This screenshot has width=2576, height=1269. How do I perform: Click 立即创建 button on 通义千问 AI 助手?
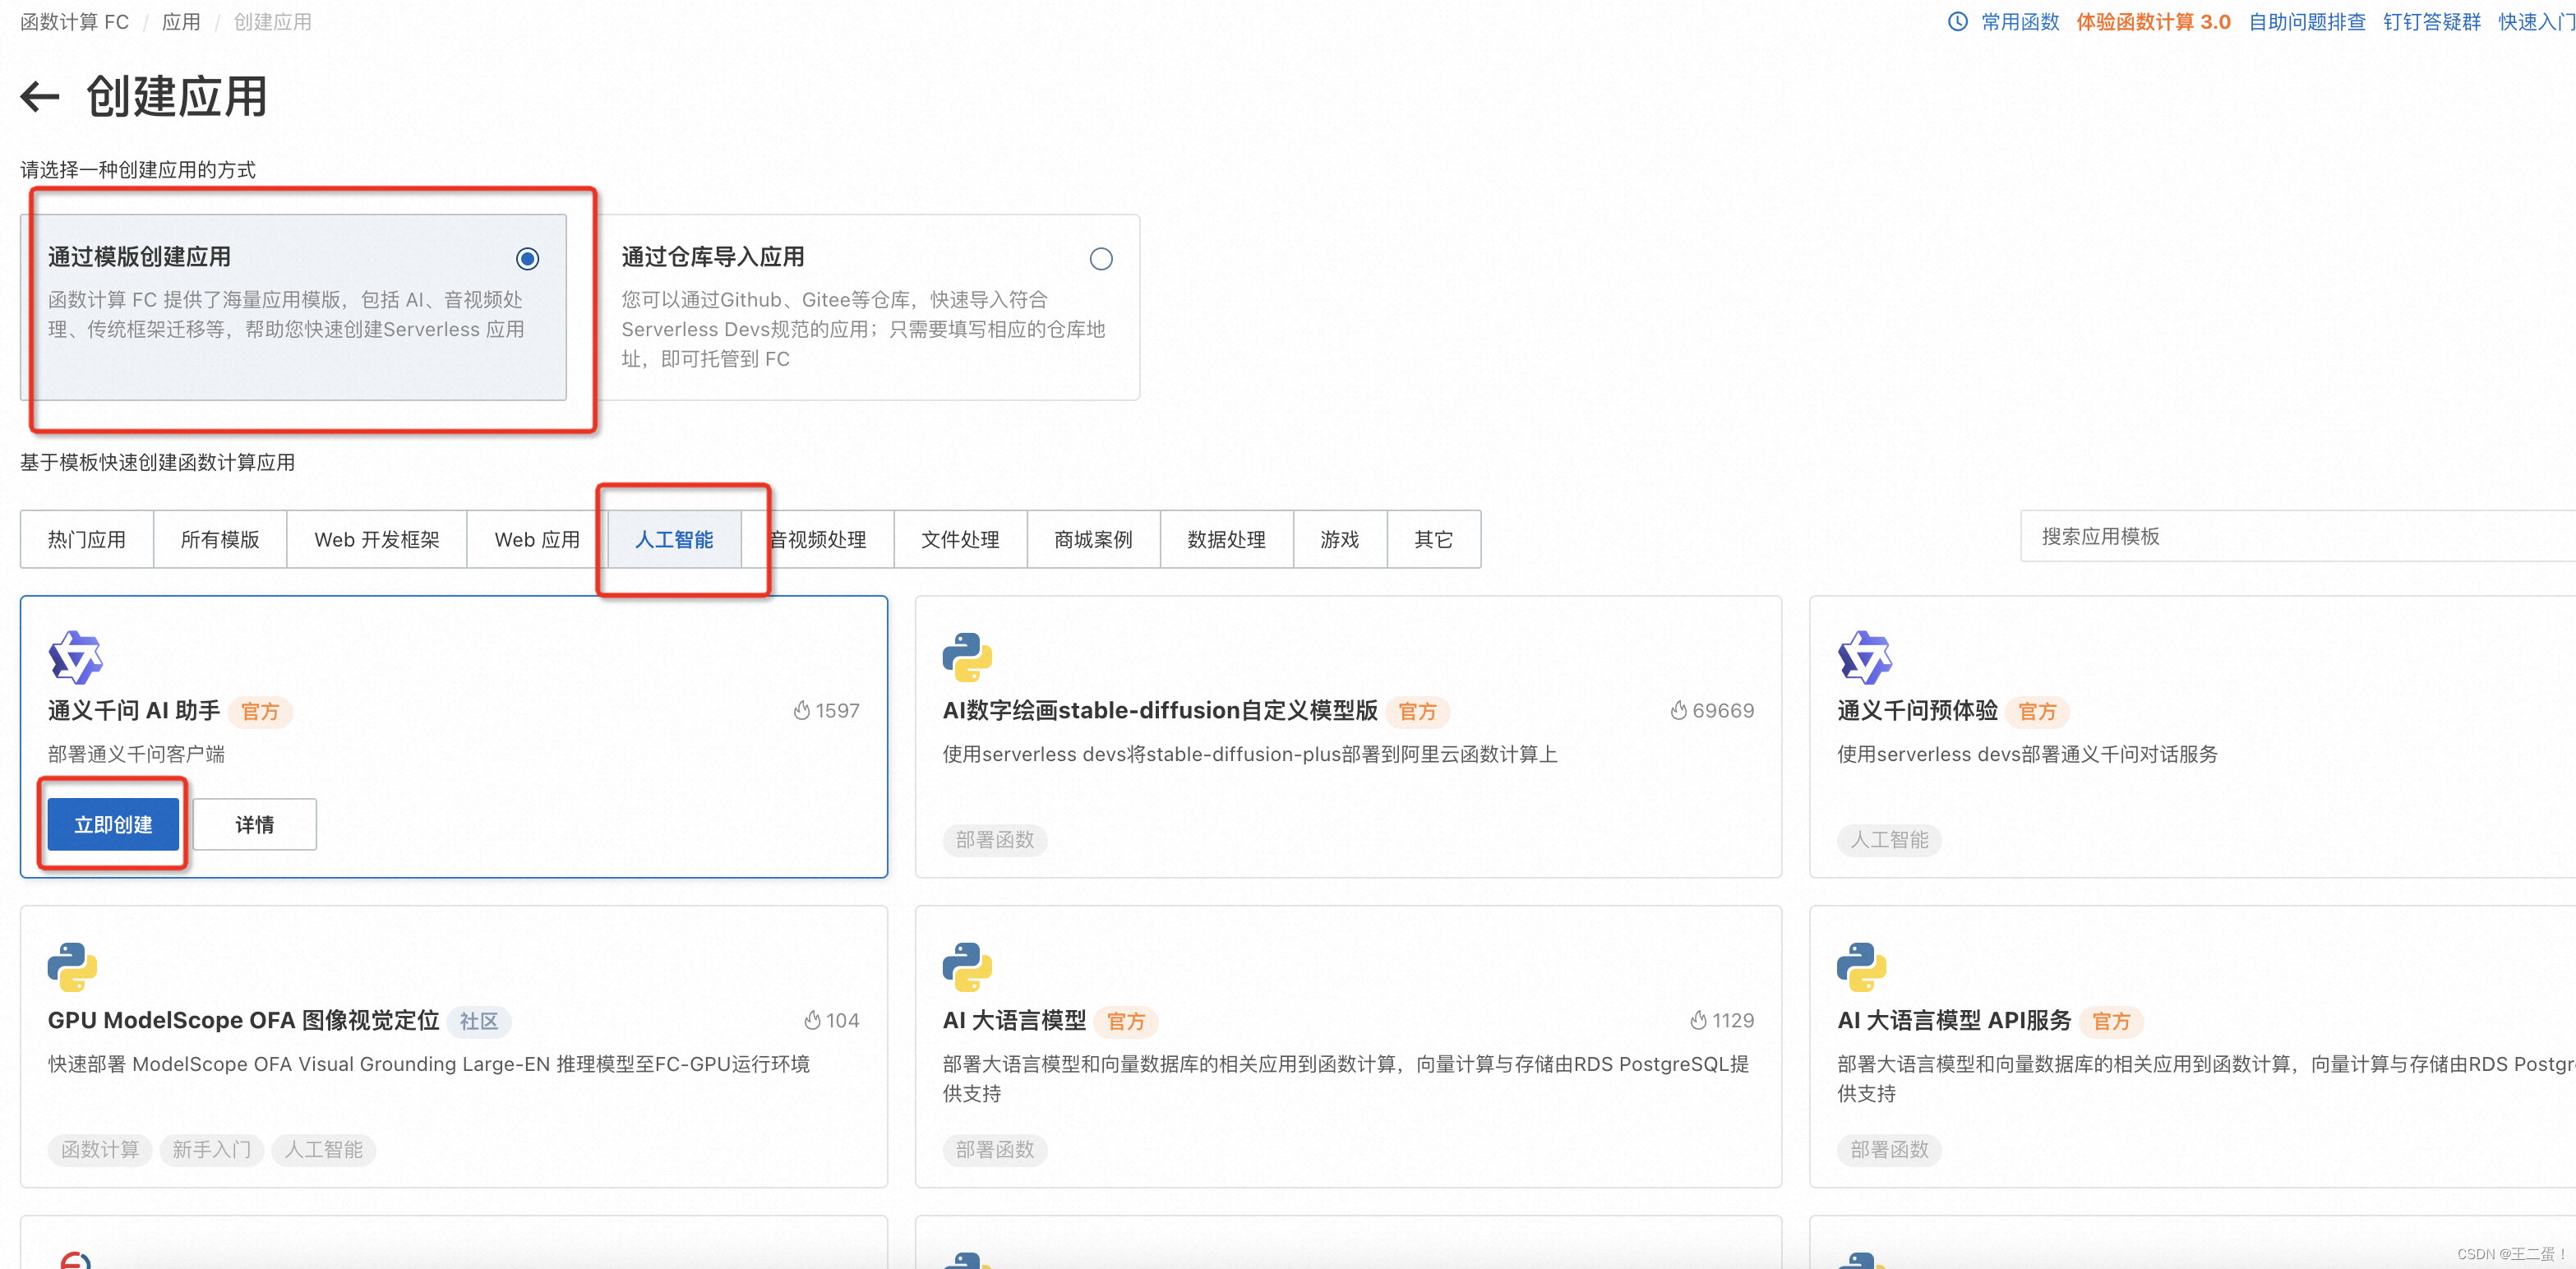[x=113, y=824]
